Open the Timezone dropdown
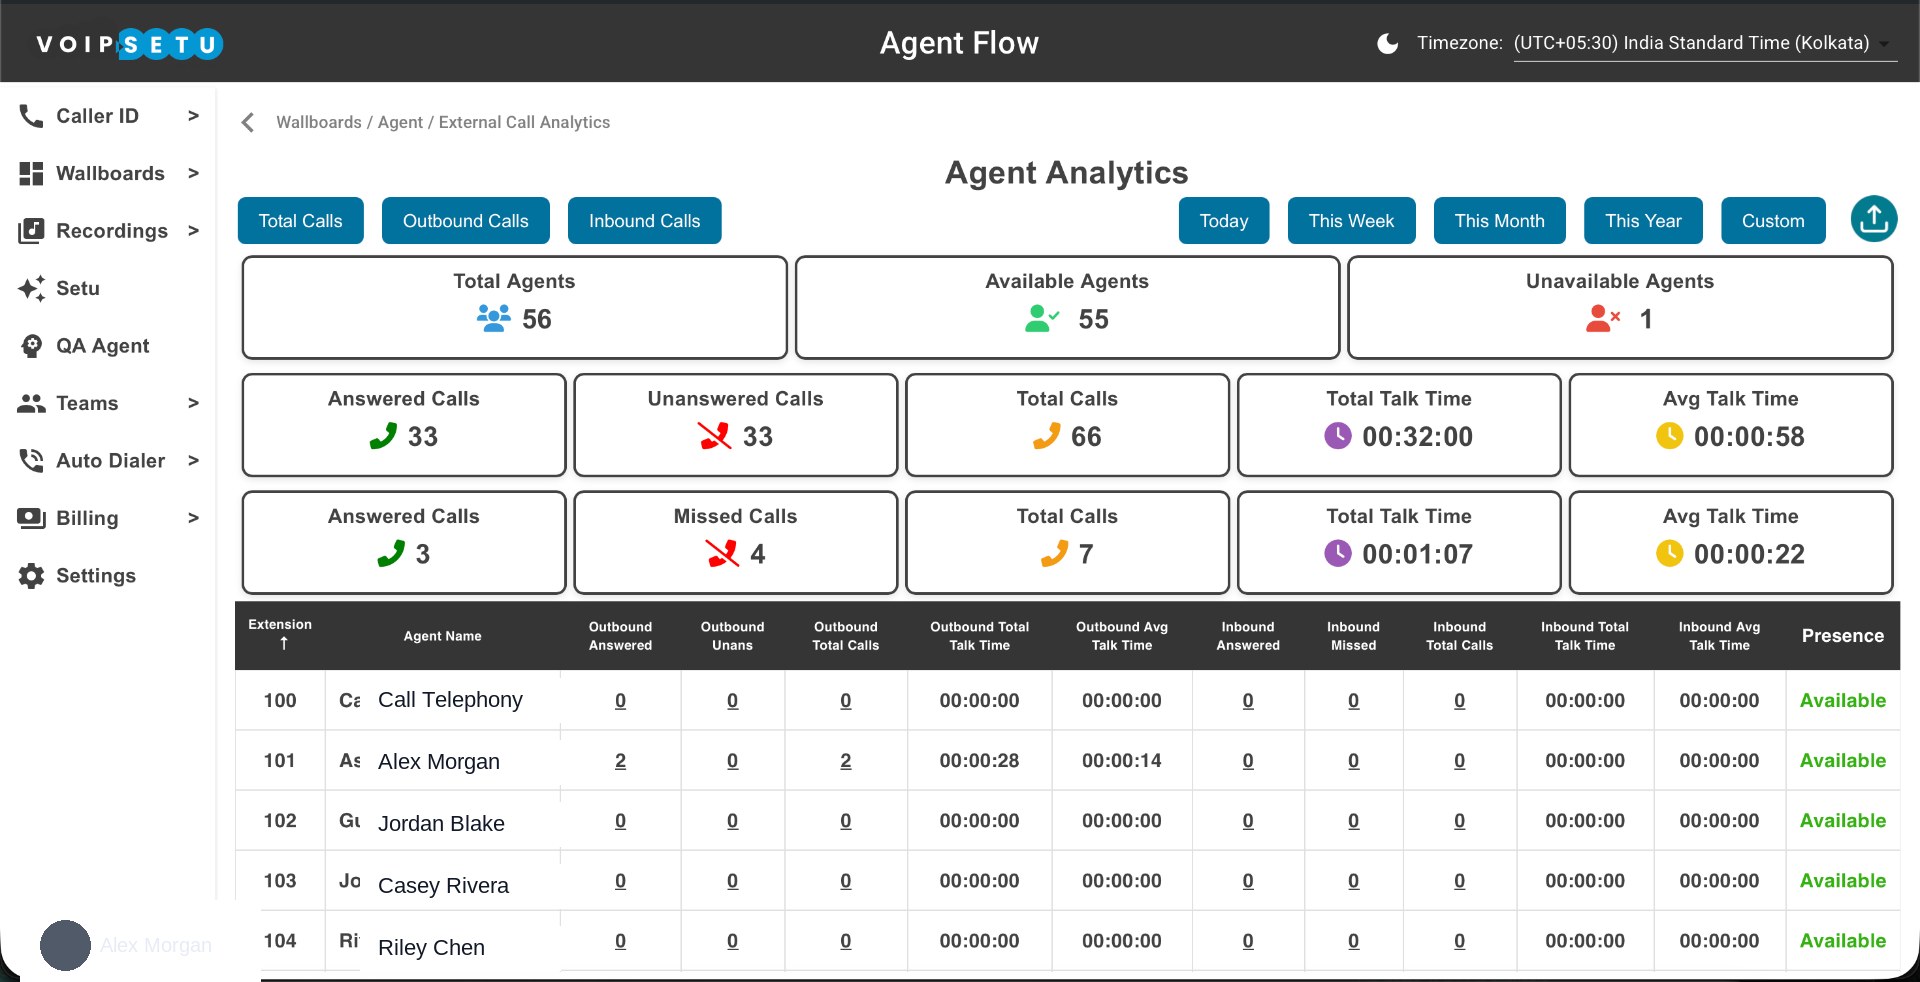This screenshot has width=1920, height=982. pos(1705,43)
